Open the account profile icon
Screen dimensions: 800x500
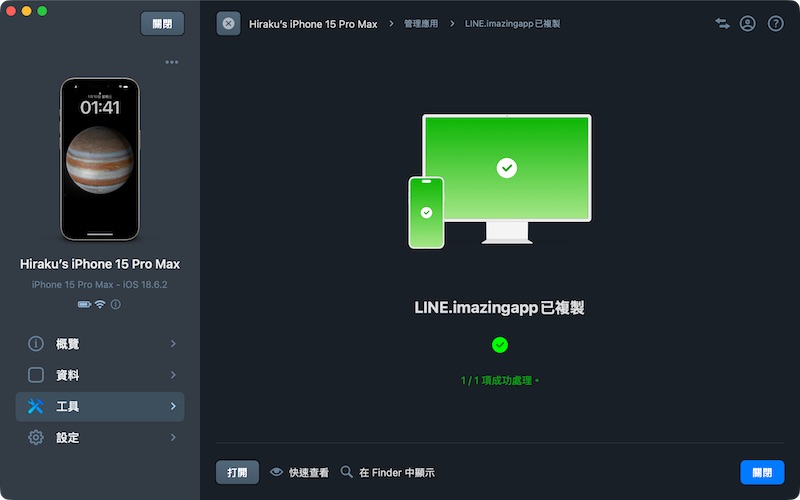747,23
